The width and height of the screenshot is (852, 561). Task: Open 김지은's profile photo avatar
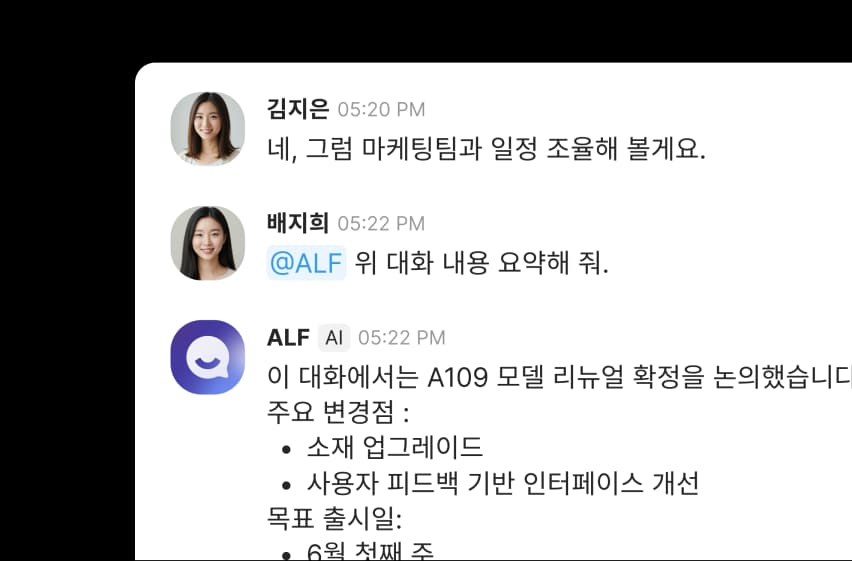click(208, 129)
